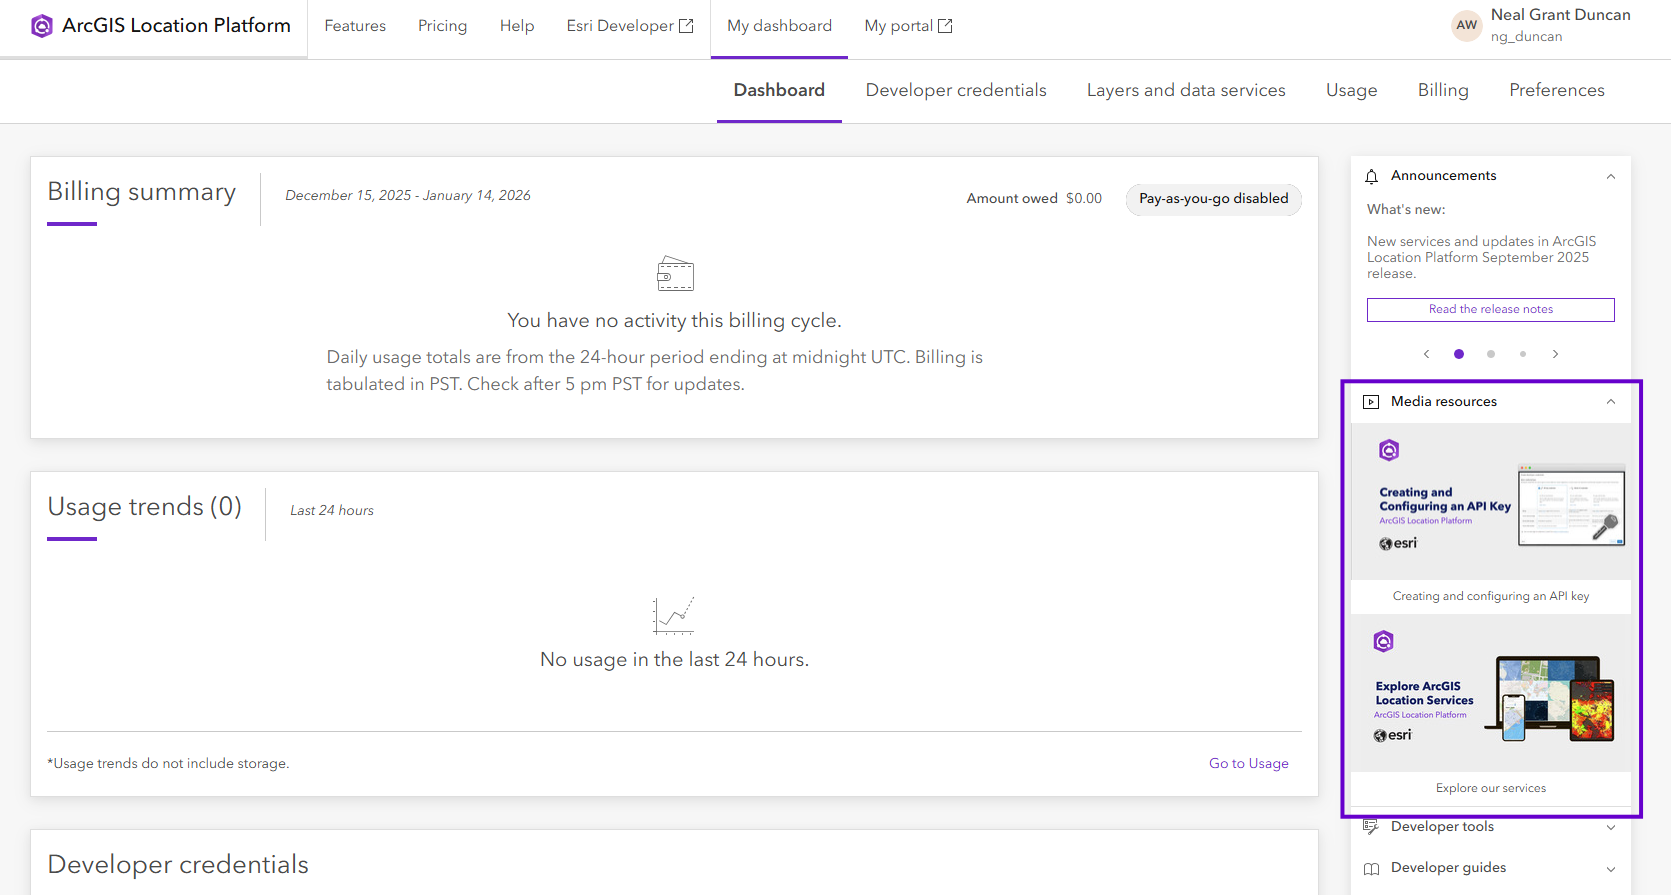1671x895 pixels.
Task: Open the Features menu item
Action: 355,26
